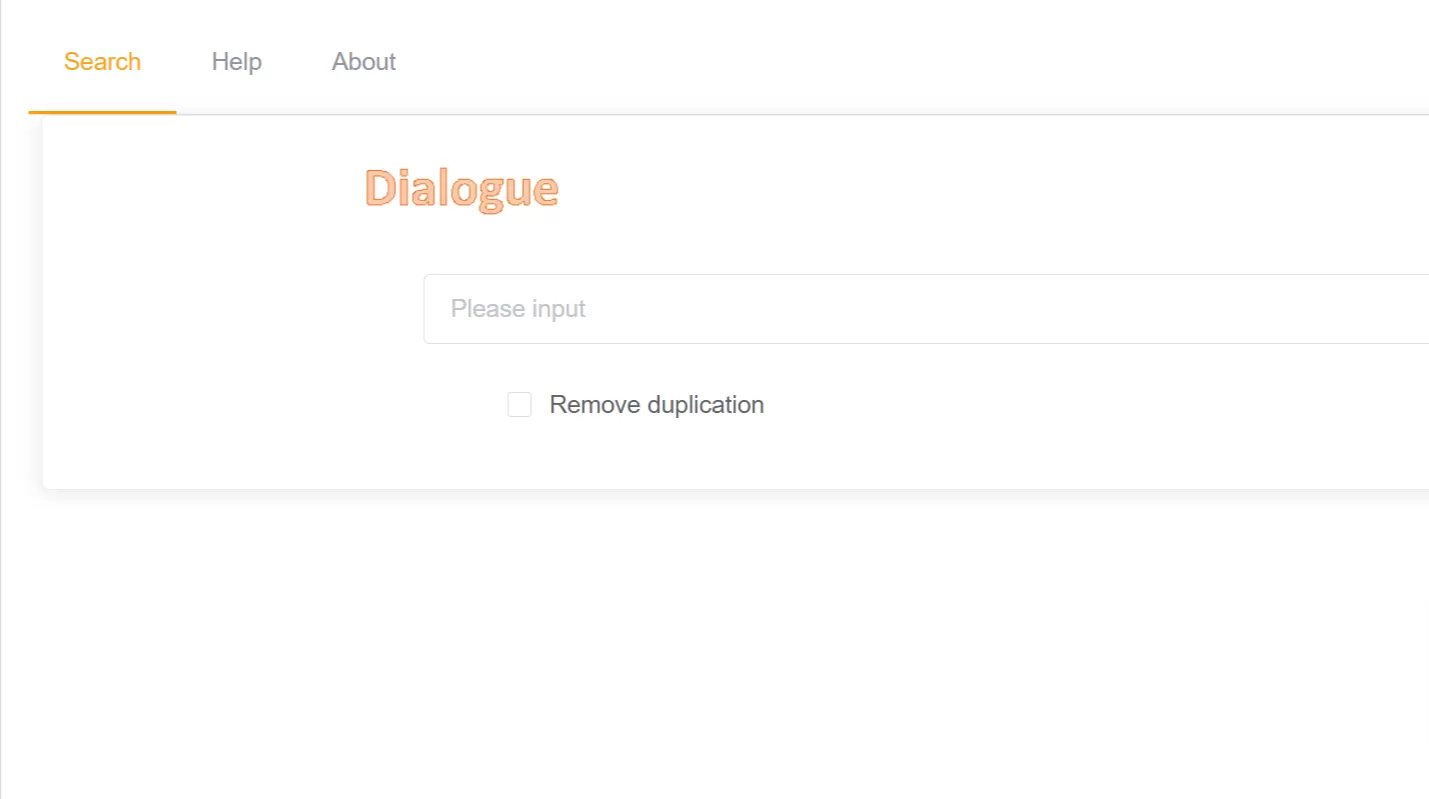Image resolution: width=1429 pixels, height=799 pixels.
Task: Click the orange Dialogue logo
Action: pos(461,189)
